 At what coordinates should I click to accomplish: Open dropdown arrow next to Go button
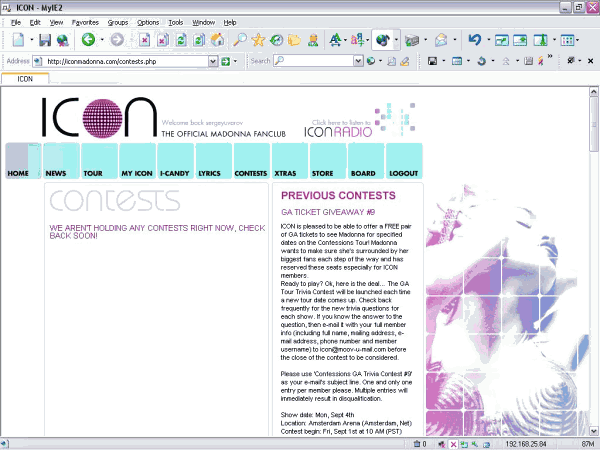tap(235, 61)
